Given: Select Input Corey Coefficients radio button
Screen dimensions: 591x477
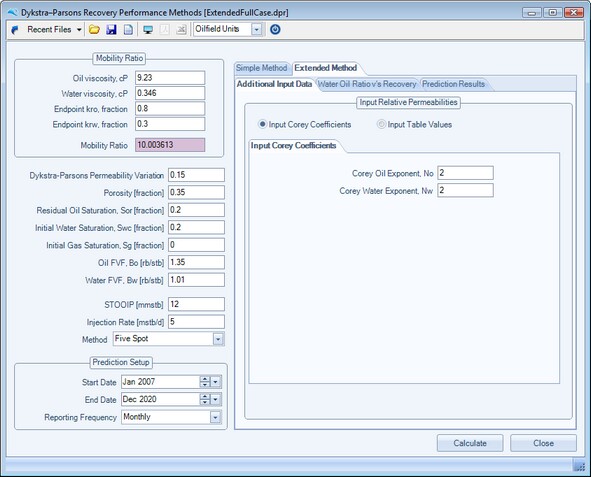Looking at the screenshot, I should point(262,124).
